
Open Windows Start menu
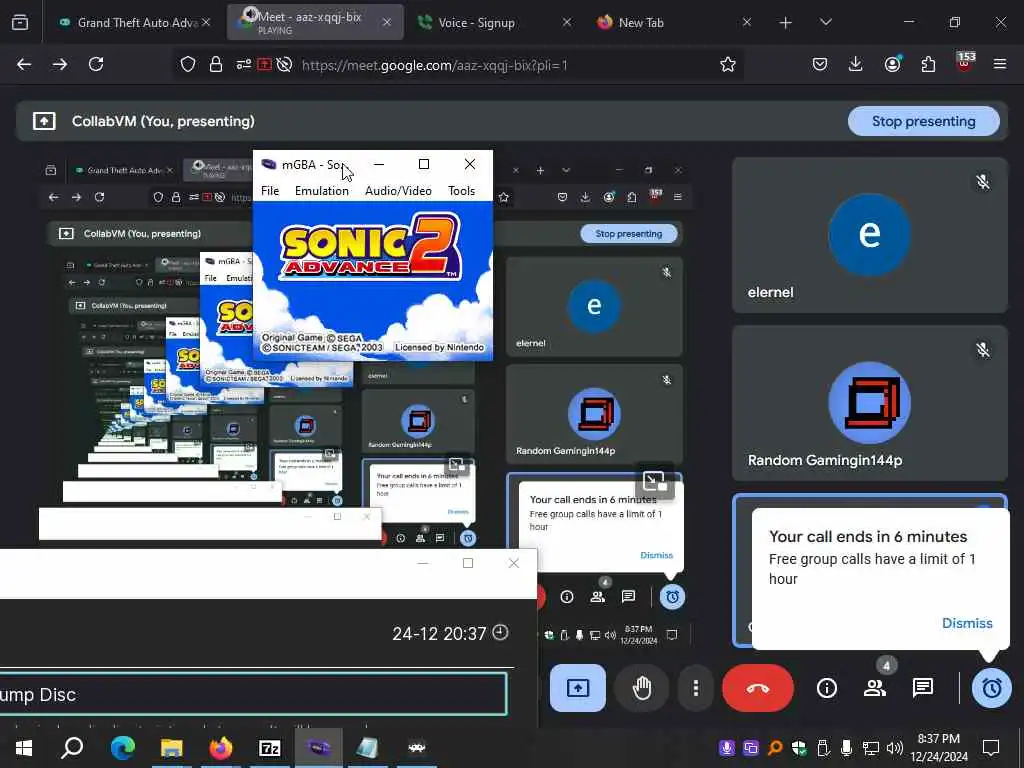click(x=24, y=747)
